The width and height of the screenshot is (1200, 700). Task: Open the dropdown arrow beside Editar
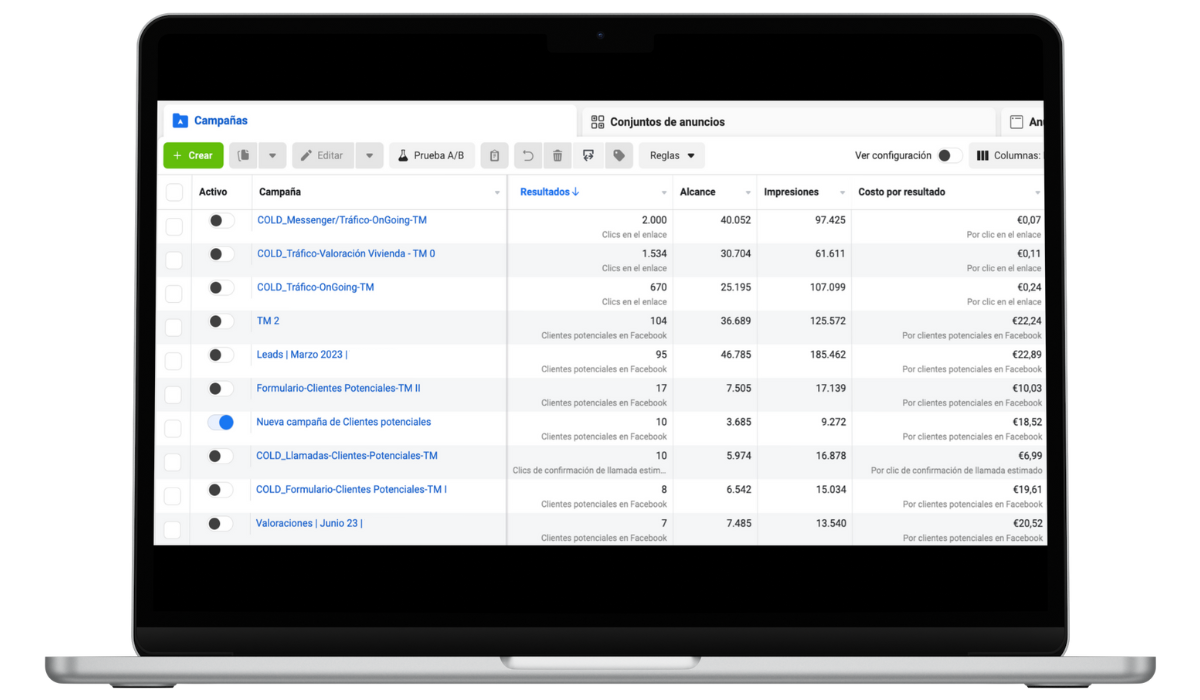pos(369,156)
